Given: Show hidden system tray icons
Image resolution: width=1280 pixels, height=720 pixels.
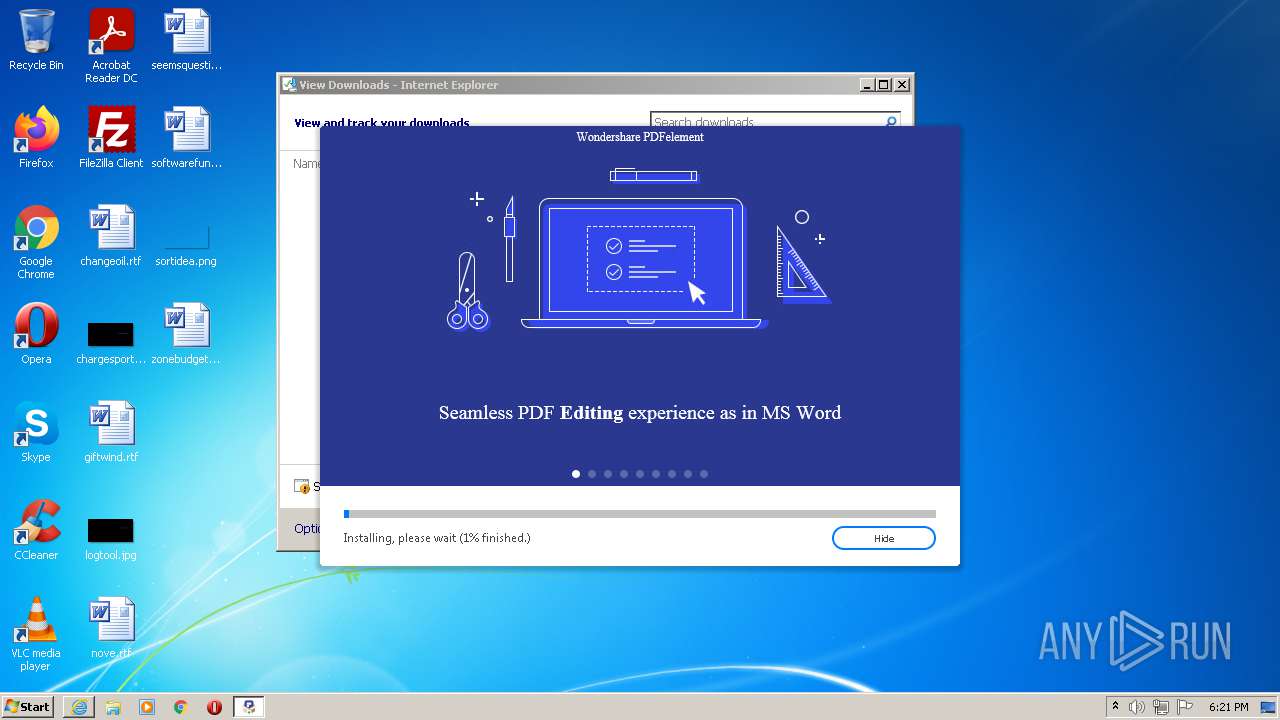Looking at the screenshot, I should pyautogui.click(x=1116, y=707).
